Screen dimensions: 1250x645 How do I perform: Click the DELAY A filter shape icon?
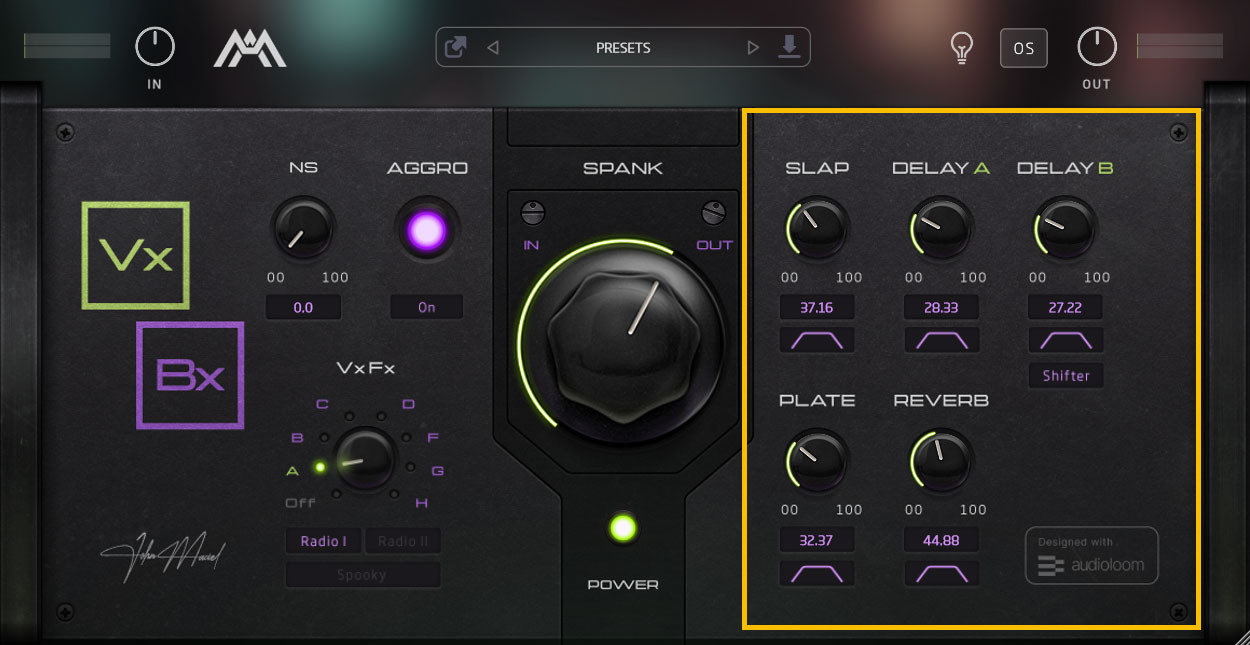pyautogui.click(x=941, y=340)
